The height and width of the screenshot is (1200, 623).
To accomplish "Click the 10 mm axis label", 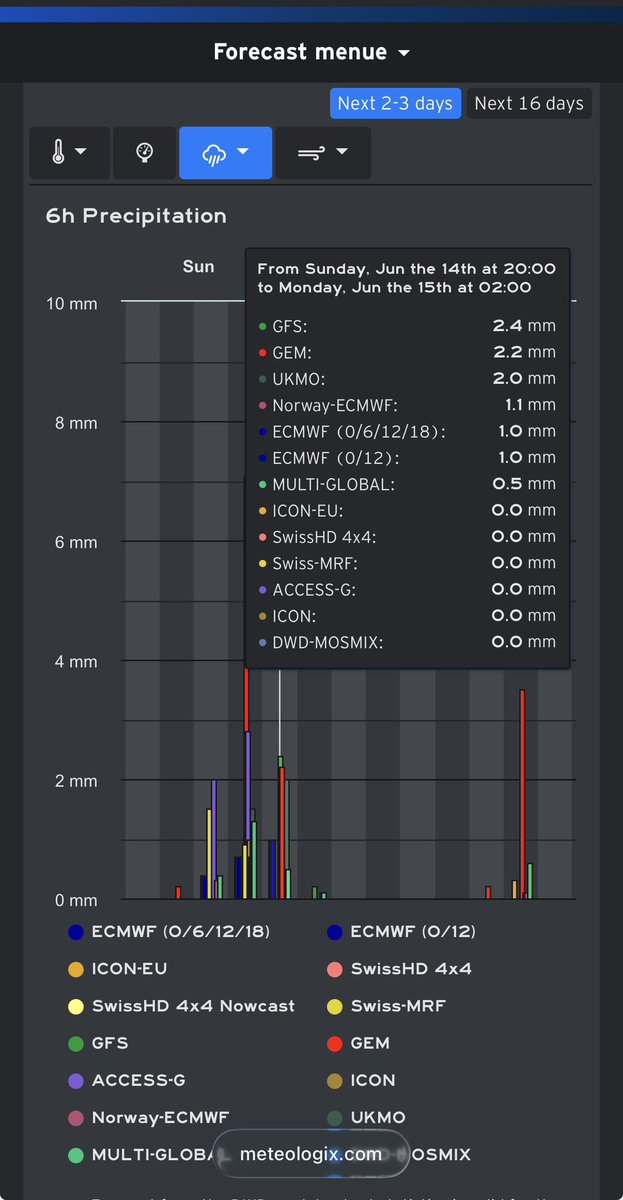I will click(72, 302).
